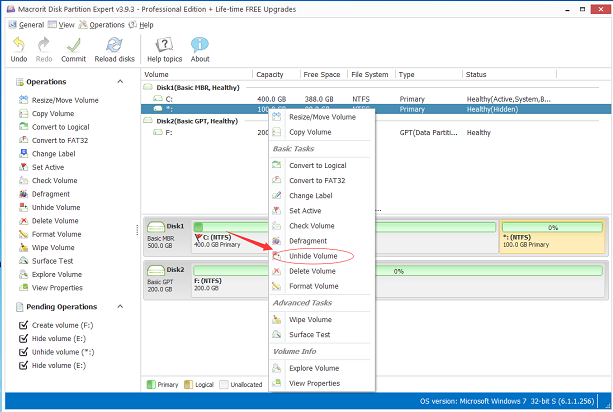Sort by the Free Space column header

[322, 74]
